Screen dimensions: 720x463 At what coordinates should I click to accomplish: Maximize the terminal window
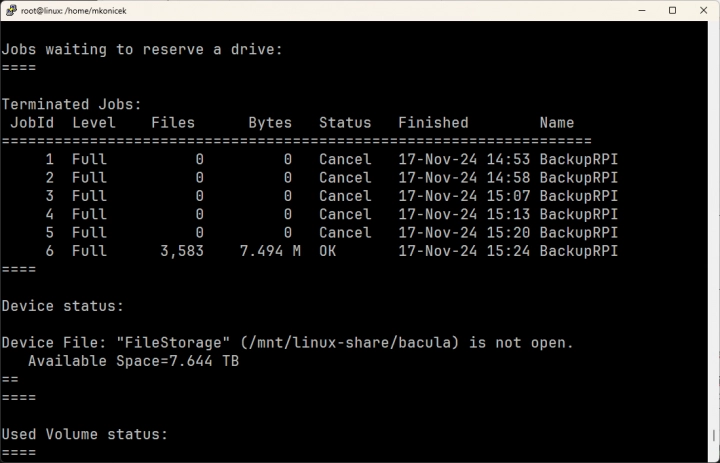pyautogui.click(x=672, y=10)
